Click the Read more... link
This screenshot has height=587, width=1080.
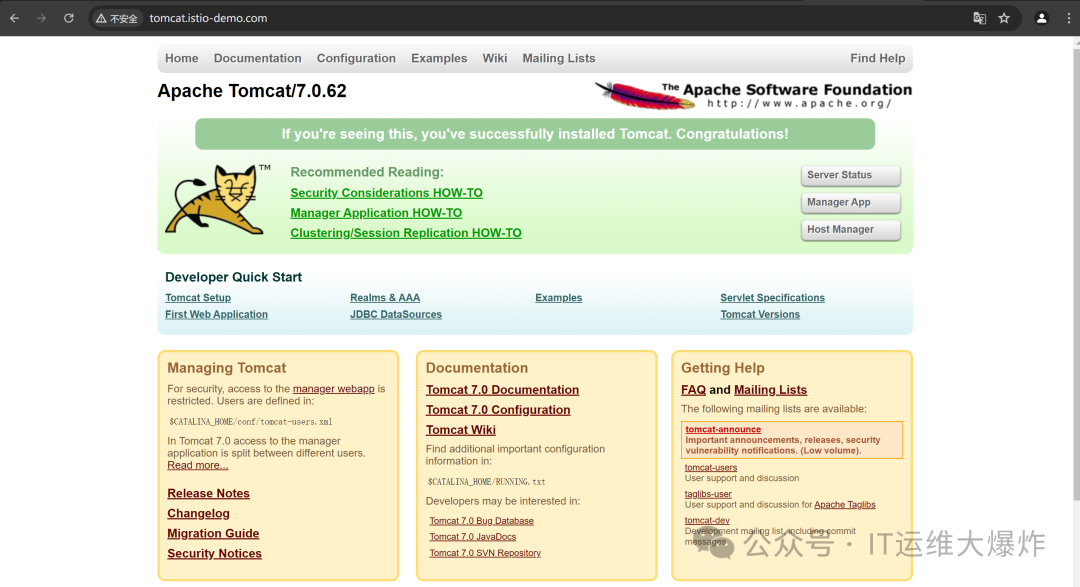tap(198, 465)
